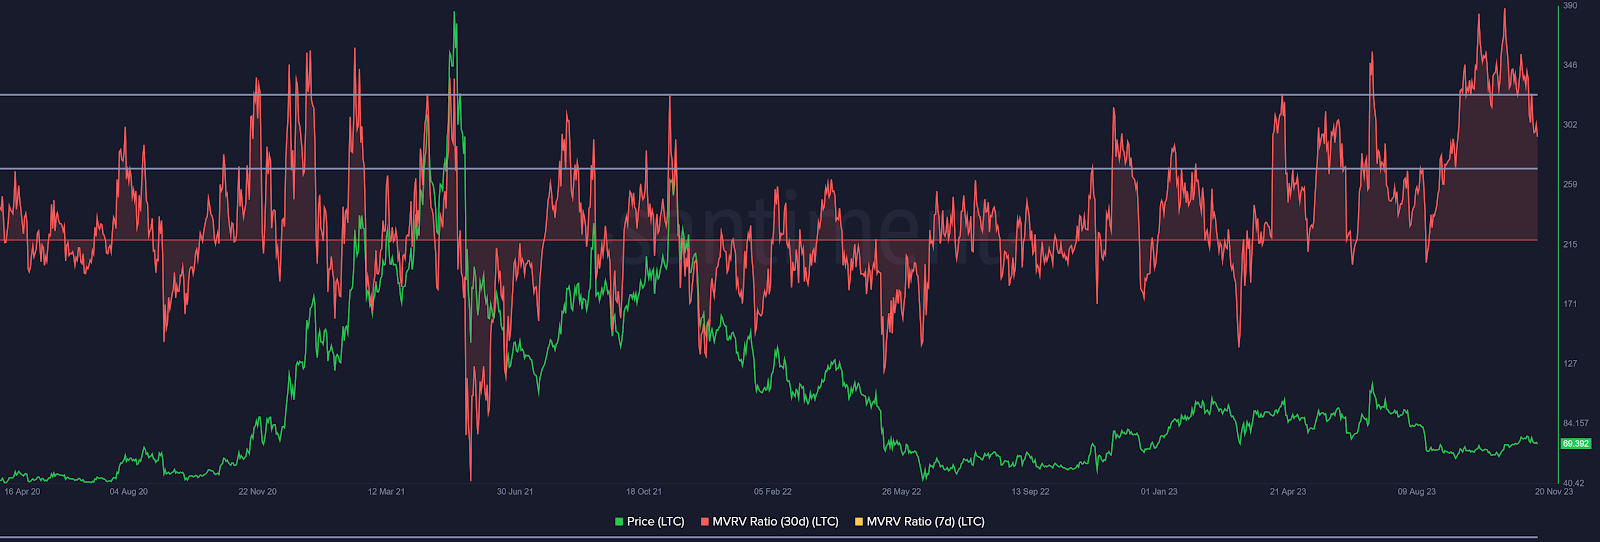1600x542 pixels.
Task: Click the 171 value on price axis
Action: click(1570, 304)
